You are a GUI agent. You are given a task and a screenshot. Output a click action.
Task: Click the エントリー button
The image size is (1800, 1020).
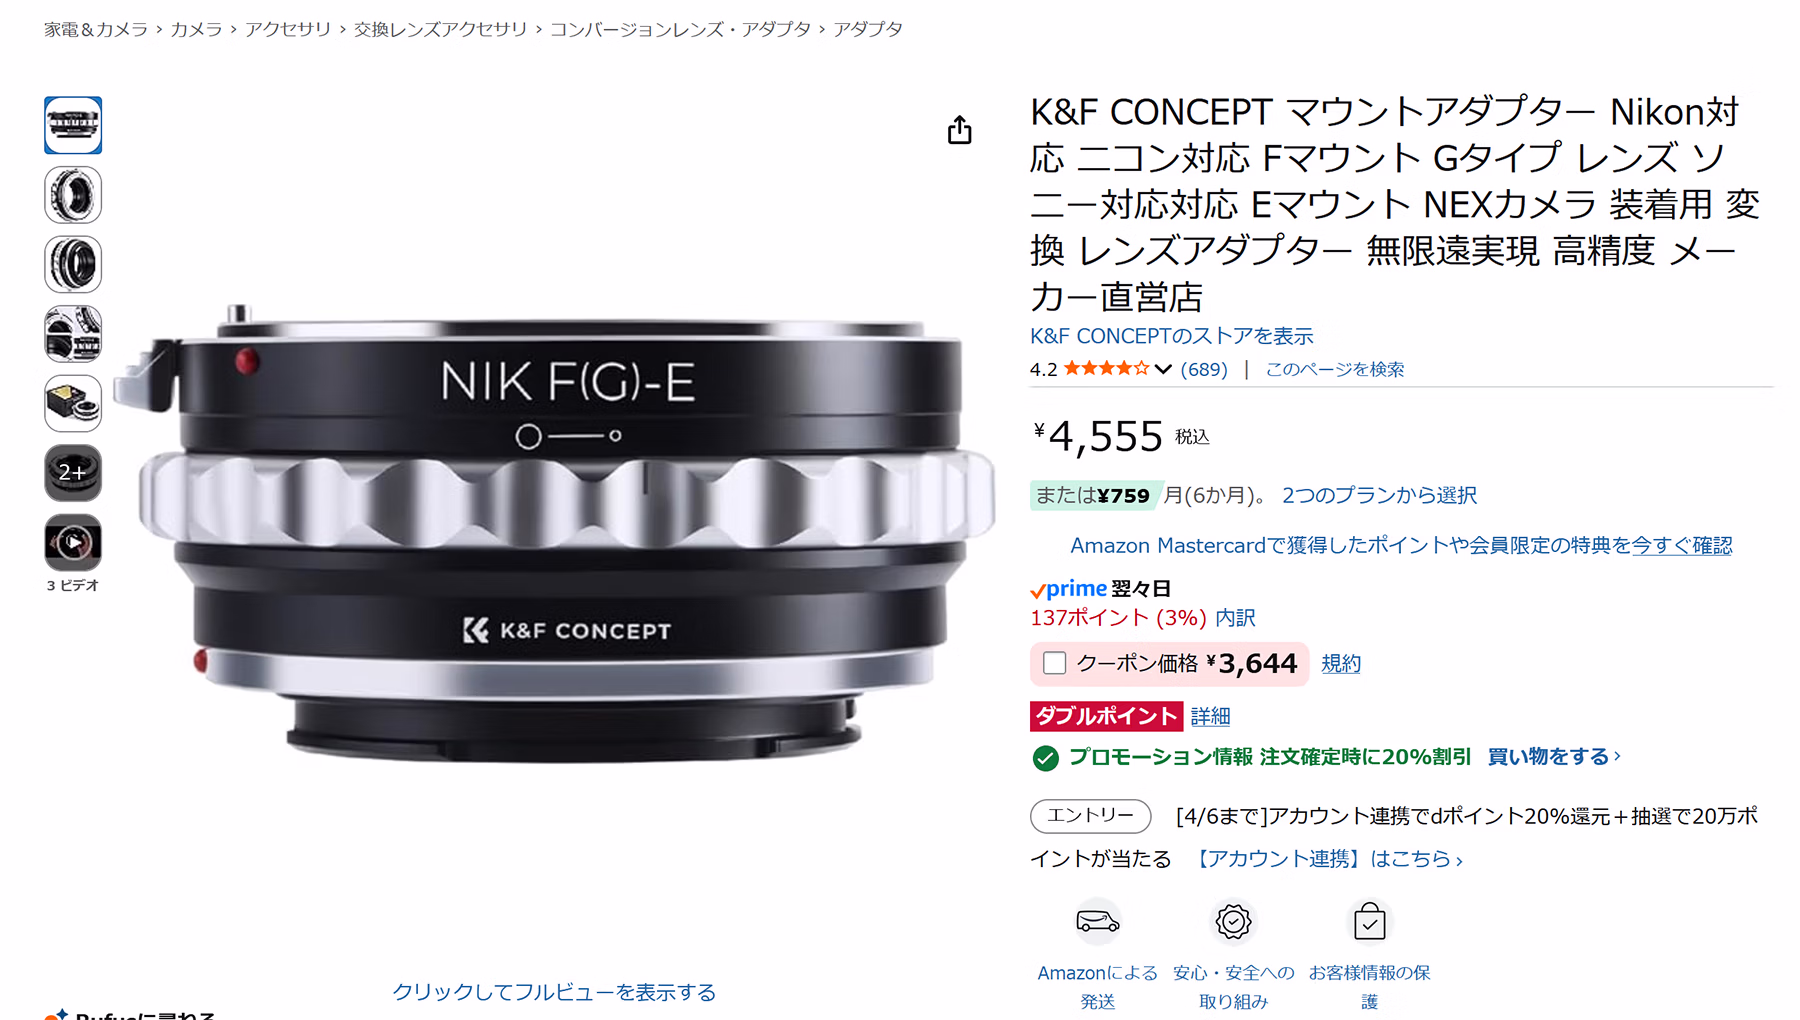1090,816
